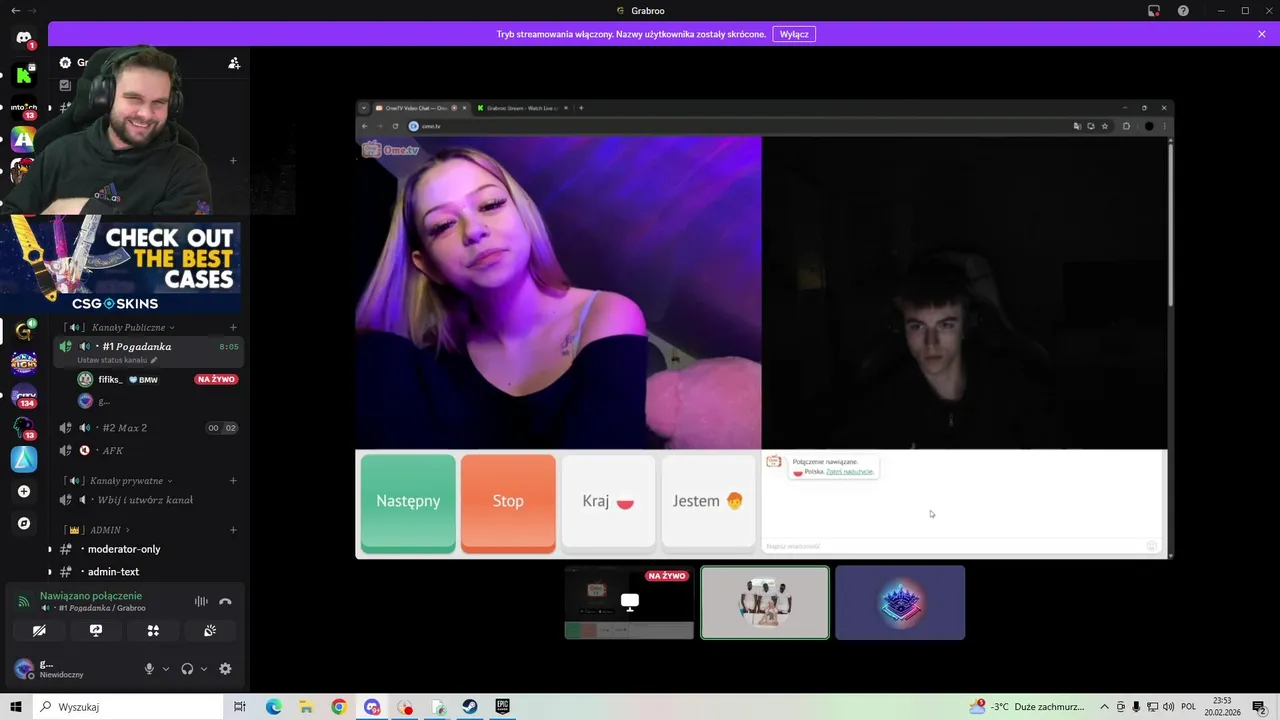Image resolution: width=1280 pixels, height=720 pixels.
Task: Go back with the Discord title bar arrow
Action: 15,10
